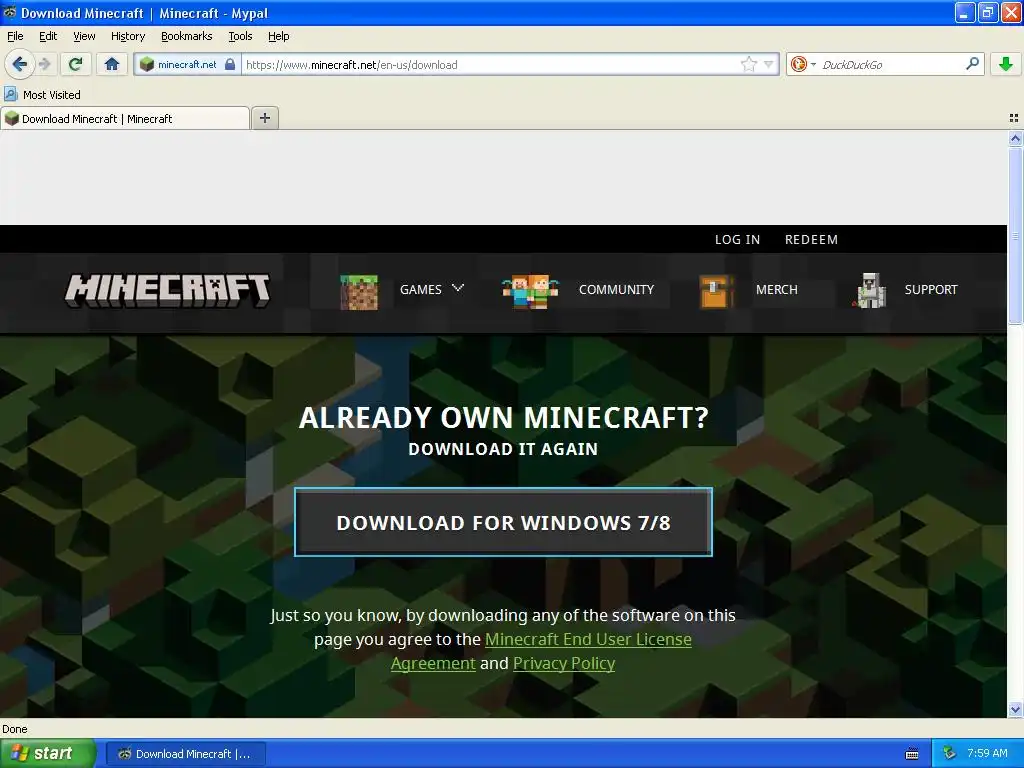This screenshot has height=768, width=1024.
Task: Open the SUPPORT navigation link
Action: pyautogui.click(x=931, y=289)
